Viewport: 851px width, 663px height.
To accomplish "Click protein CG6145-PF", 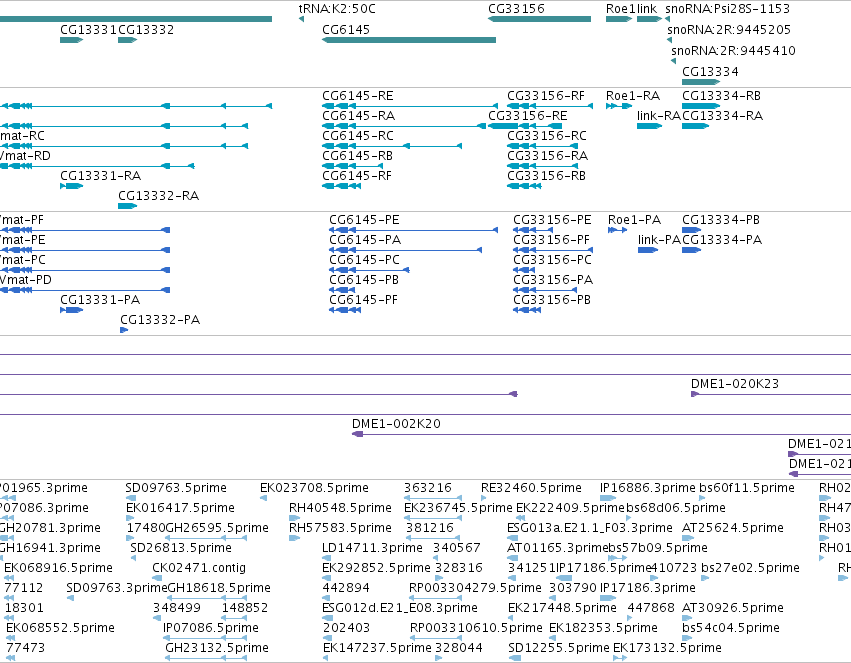I will coord(363,301).
